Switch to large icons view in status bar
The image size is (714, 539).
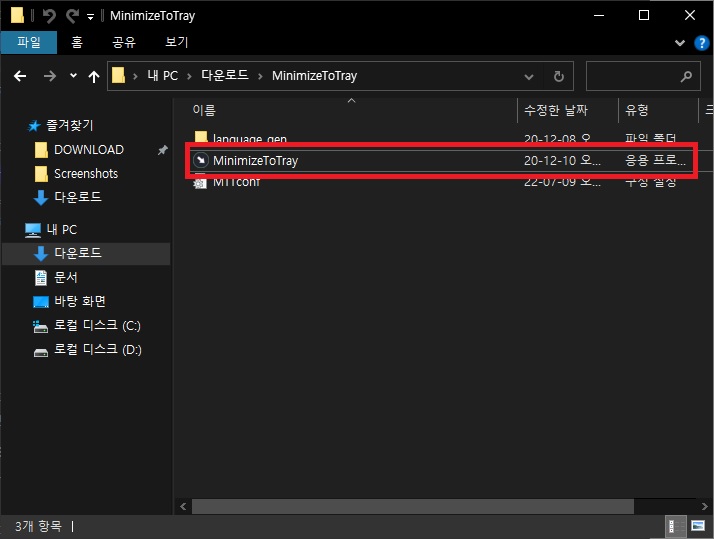point(698,526)
